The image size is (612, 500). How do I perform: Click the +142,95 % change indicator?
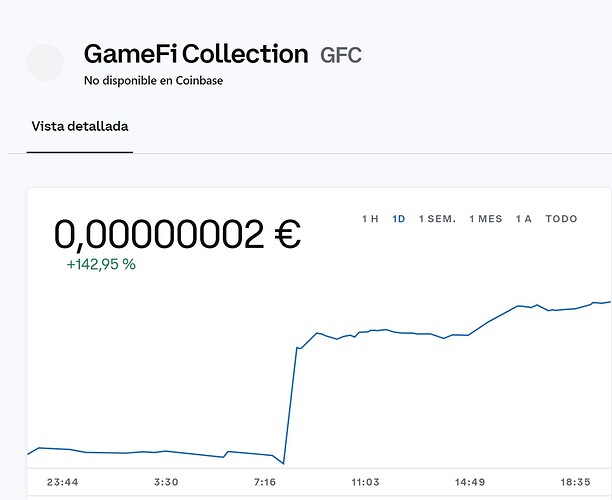[x=101, y=264]
